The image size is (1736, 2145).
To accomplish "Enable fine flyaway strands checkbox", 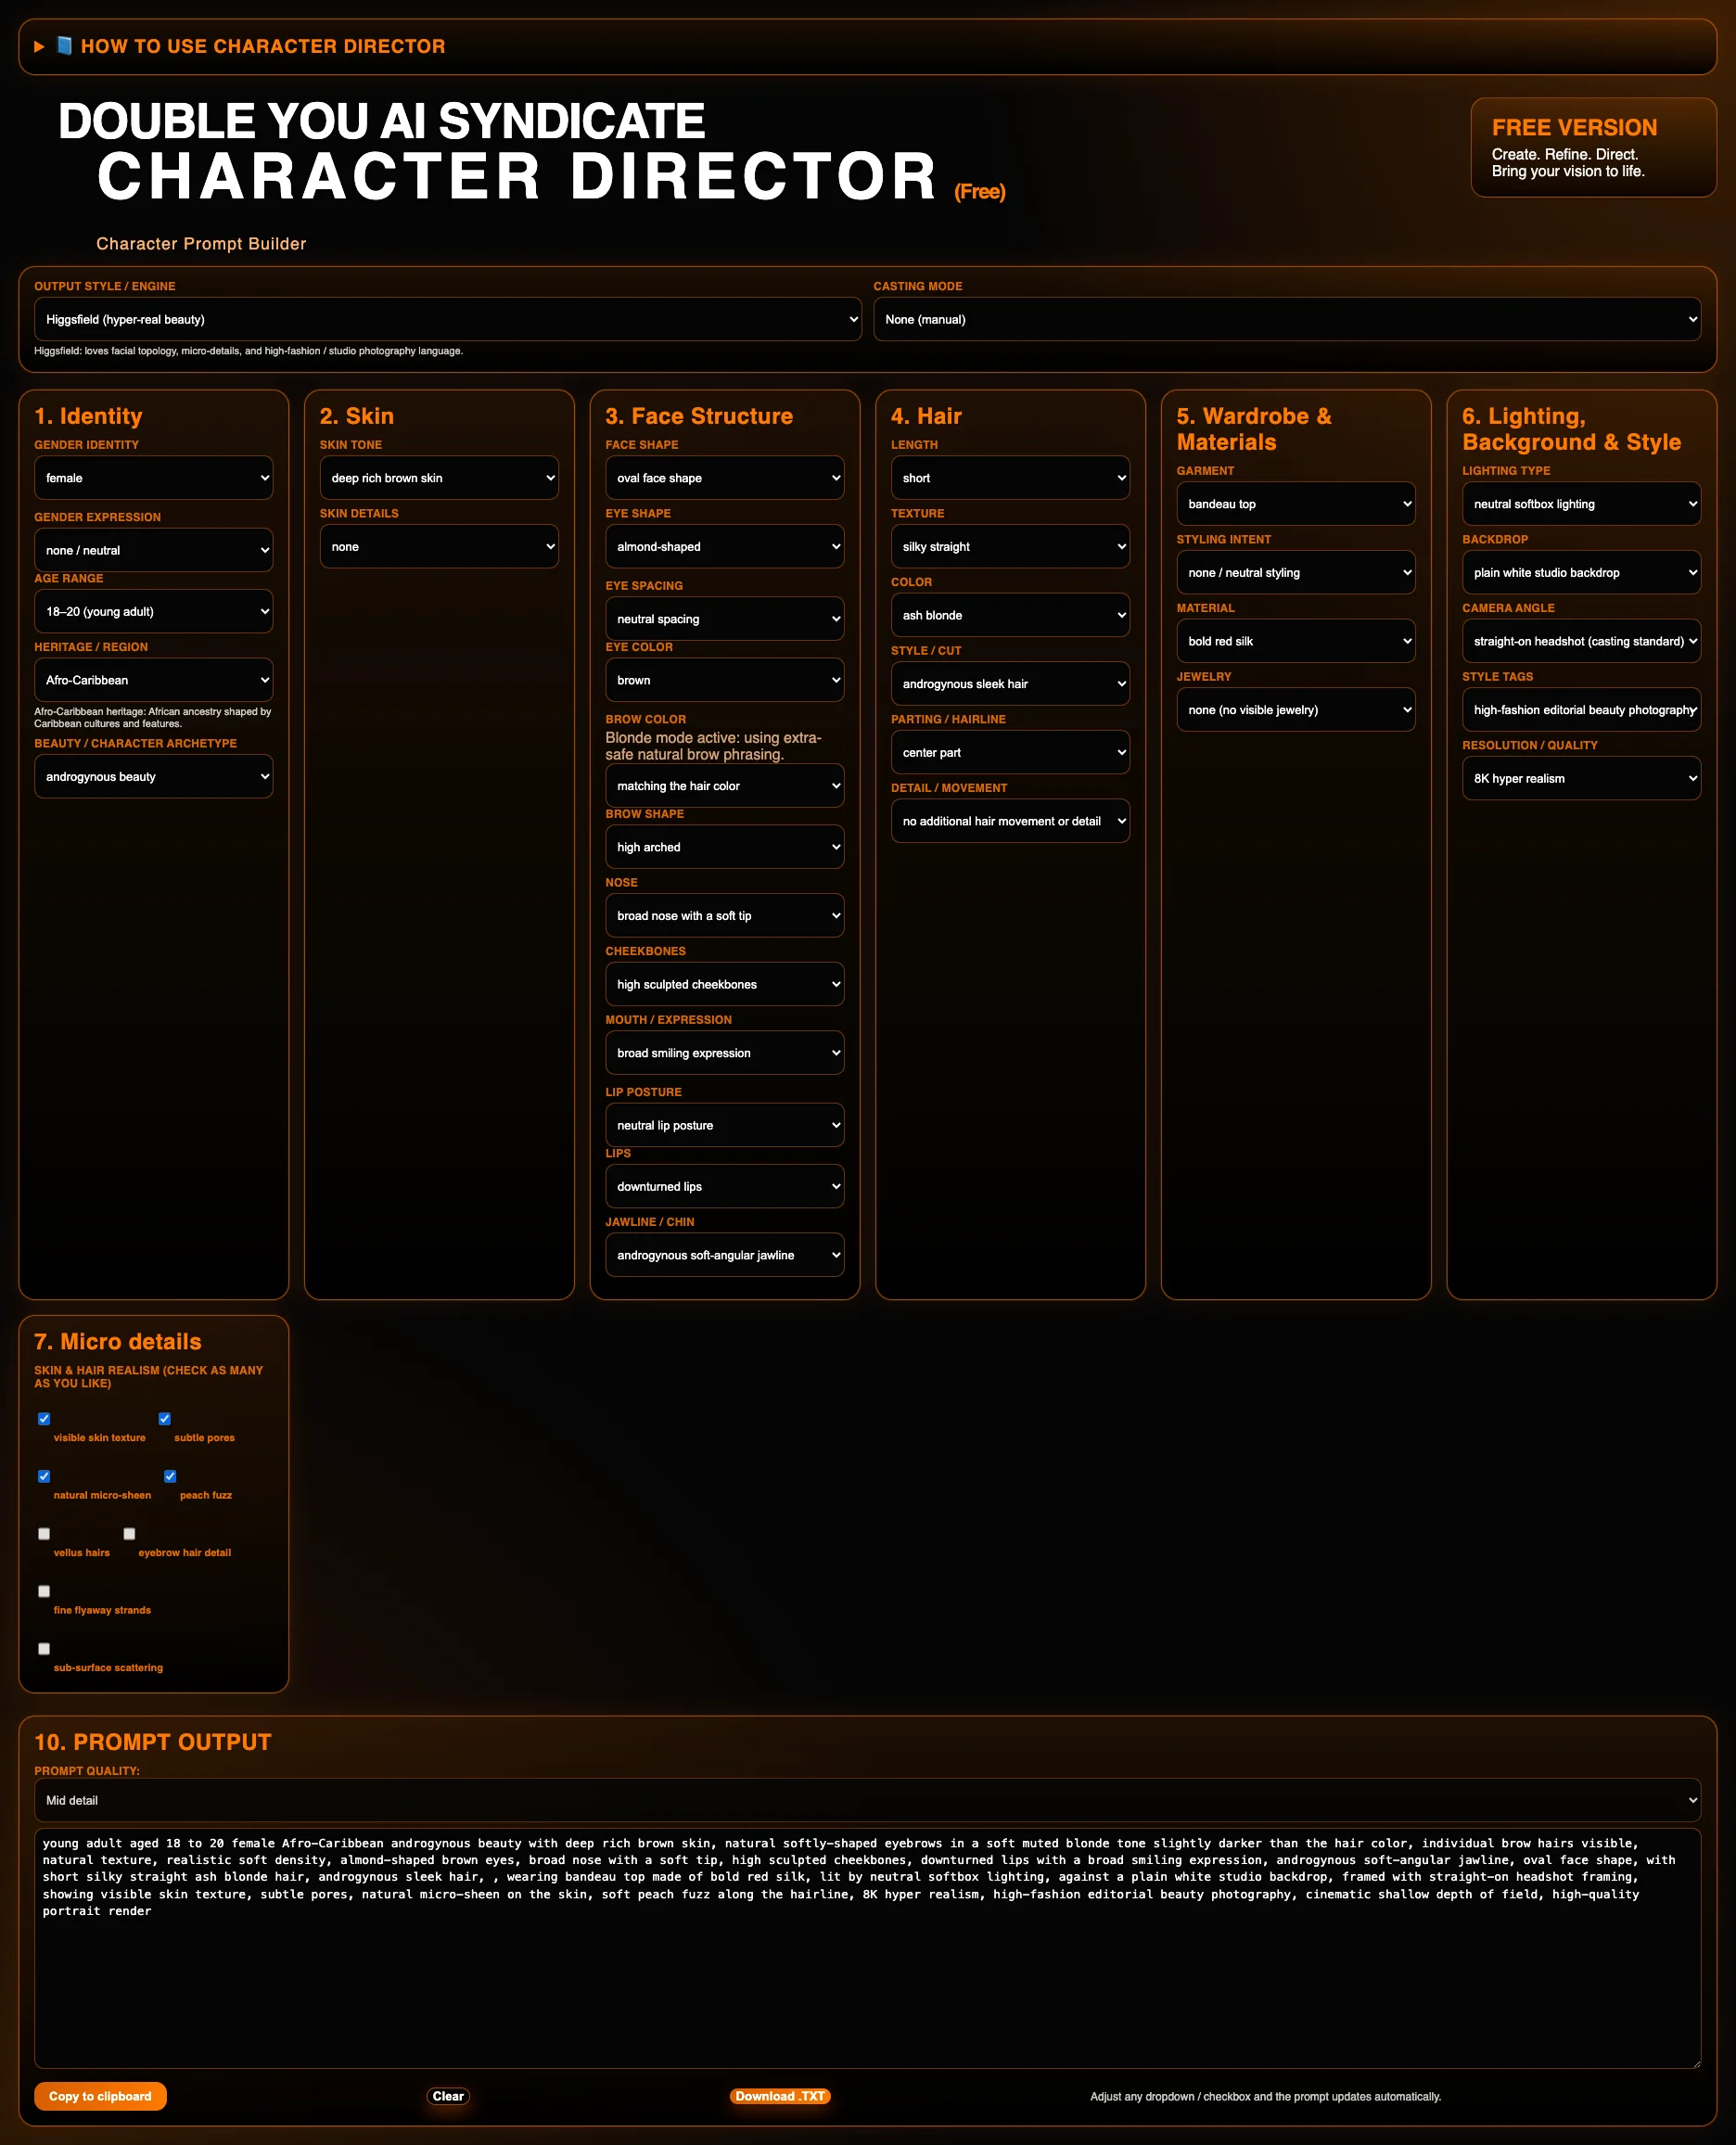I will pyautogui.click(x=44, y=1591).
